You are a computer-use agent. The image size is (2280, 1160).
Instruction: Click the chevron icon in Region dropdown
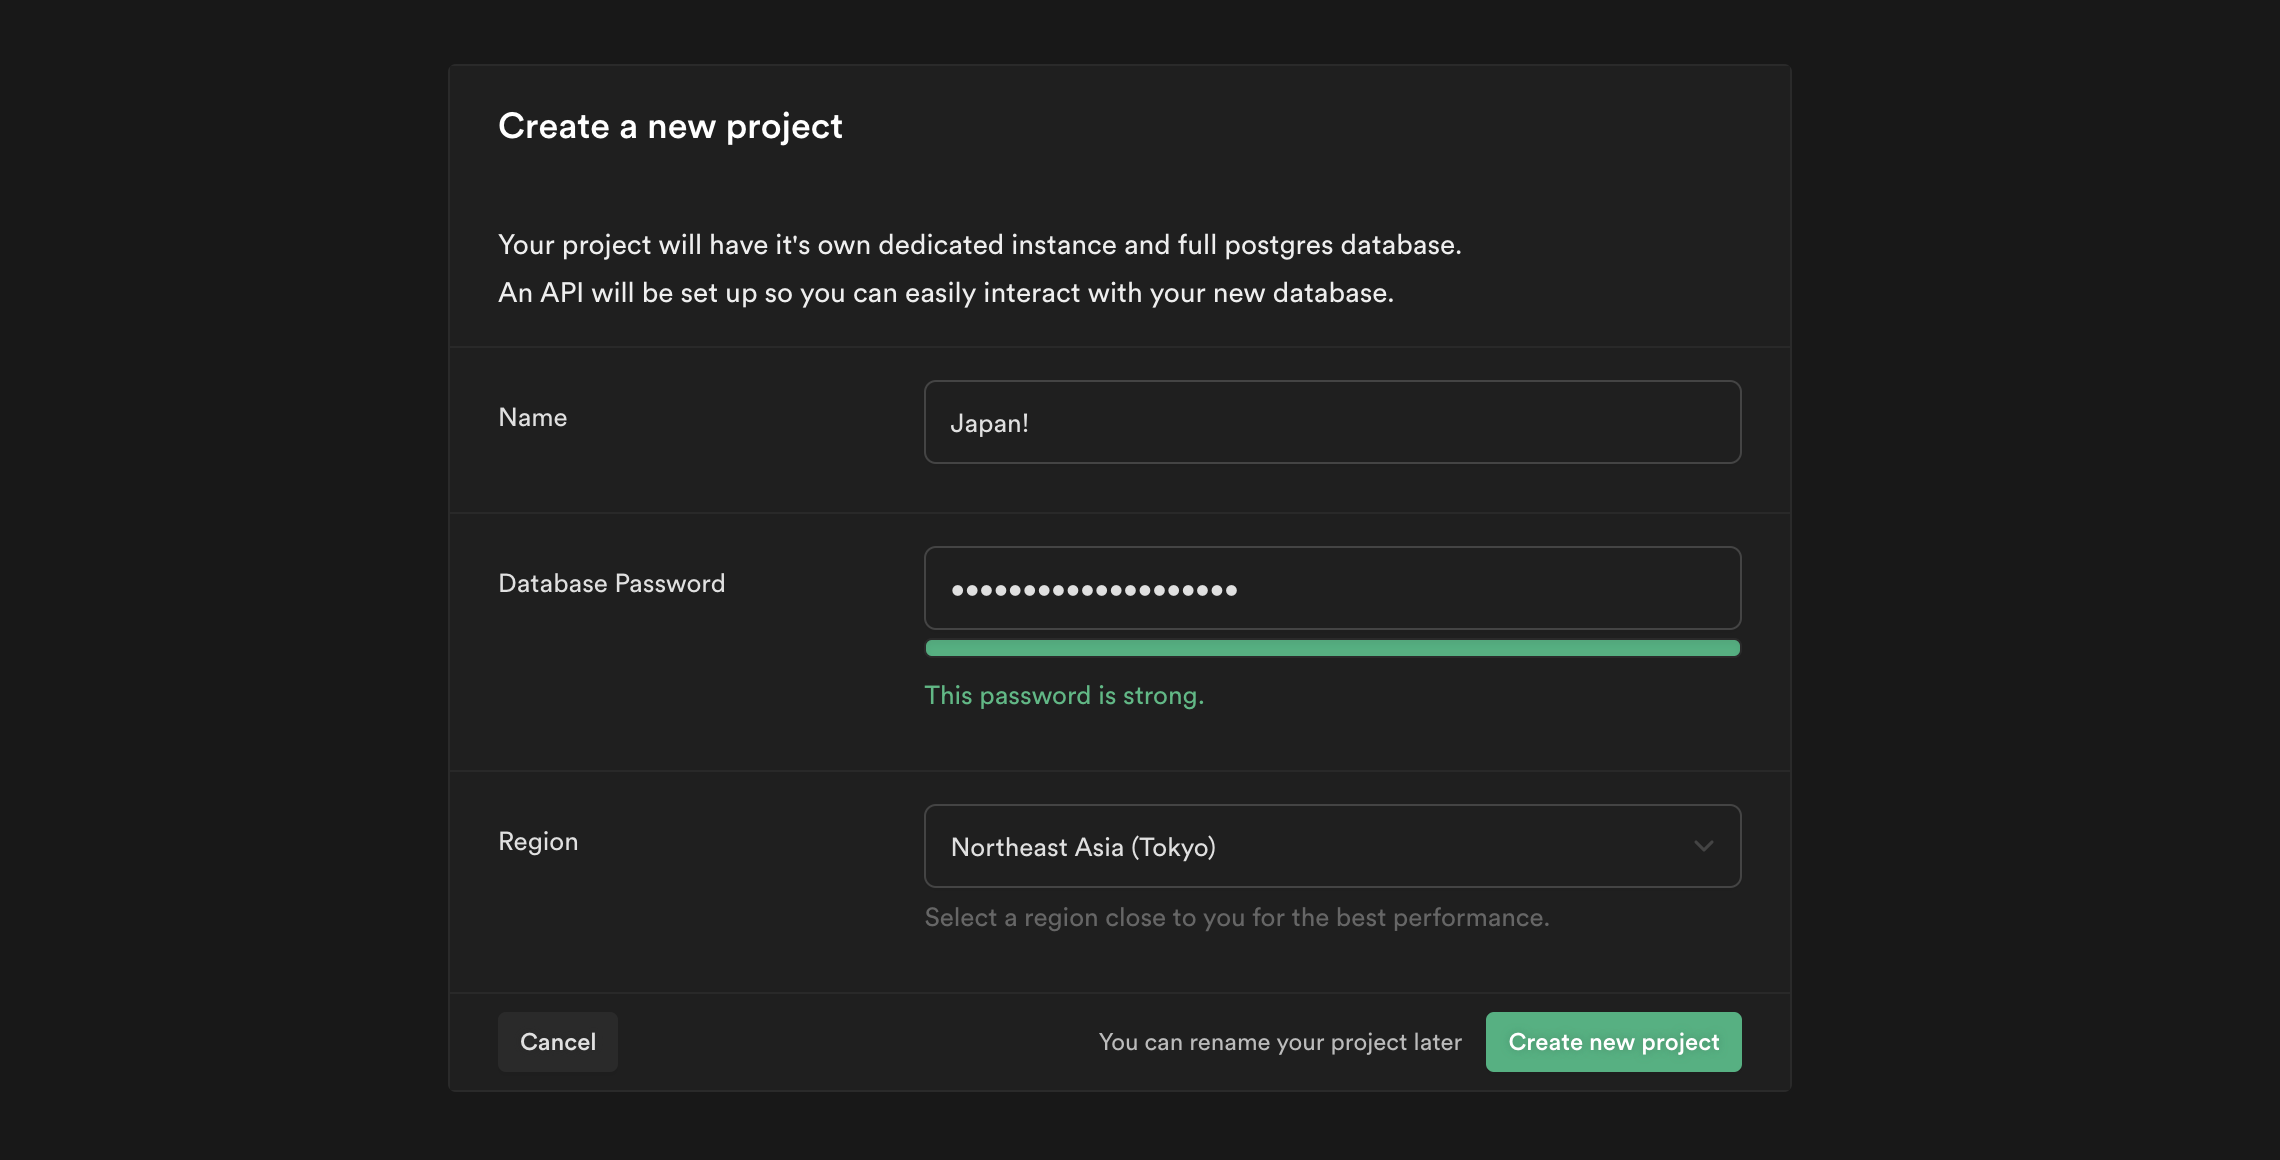pyautogui.click(x=1704, y=845)
